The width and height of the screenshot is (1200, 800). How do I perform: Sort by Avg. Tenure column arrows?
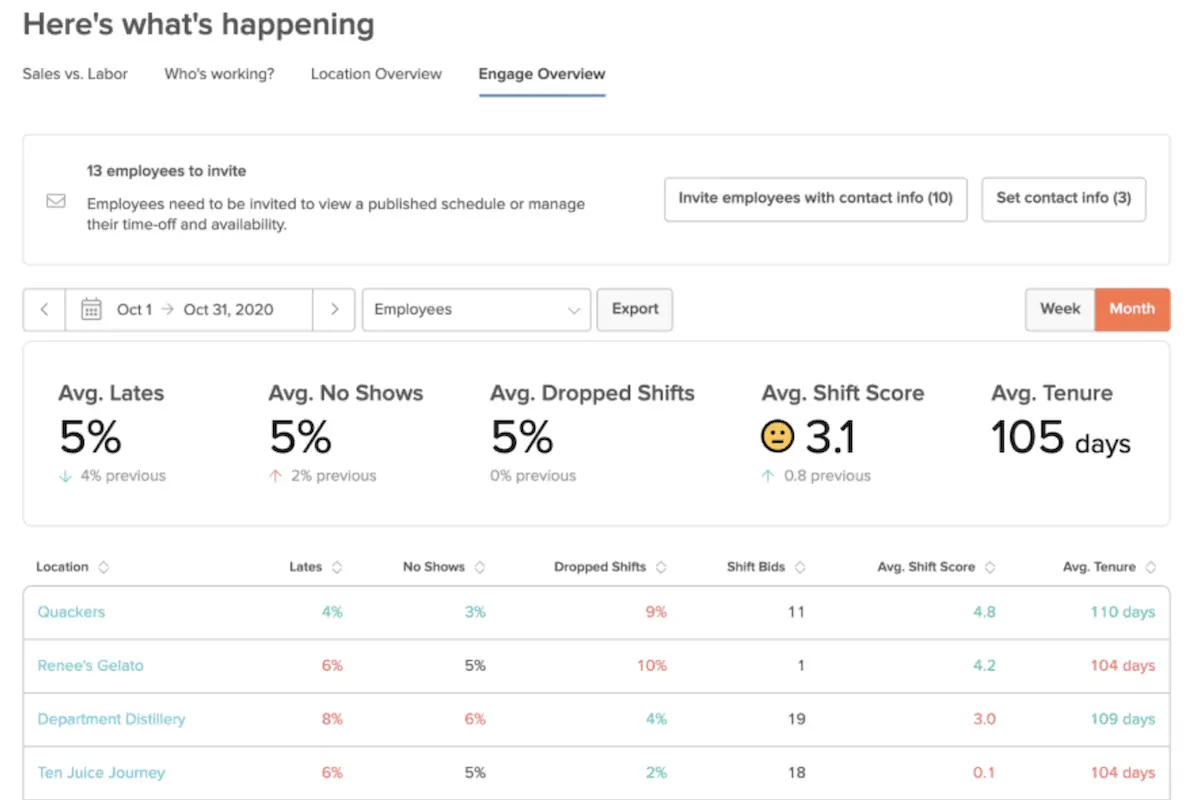[1151, 567]
